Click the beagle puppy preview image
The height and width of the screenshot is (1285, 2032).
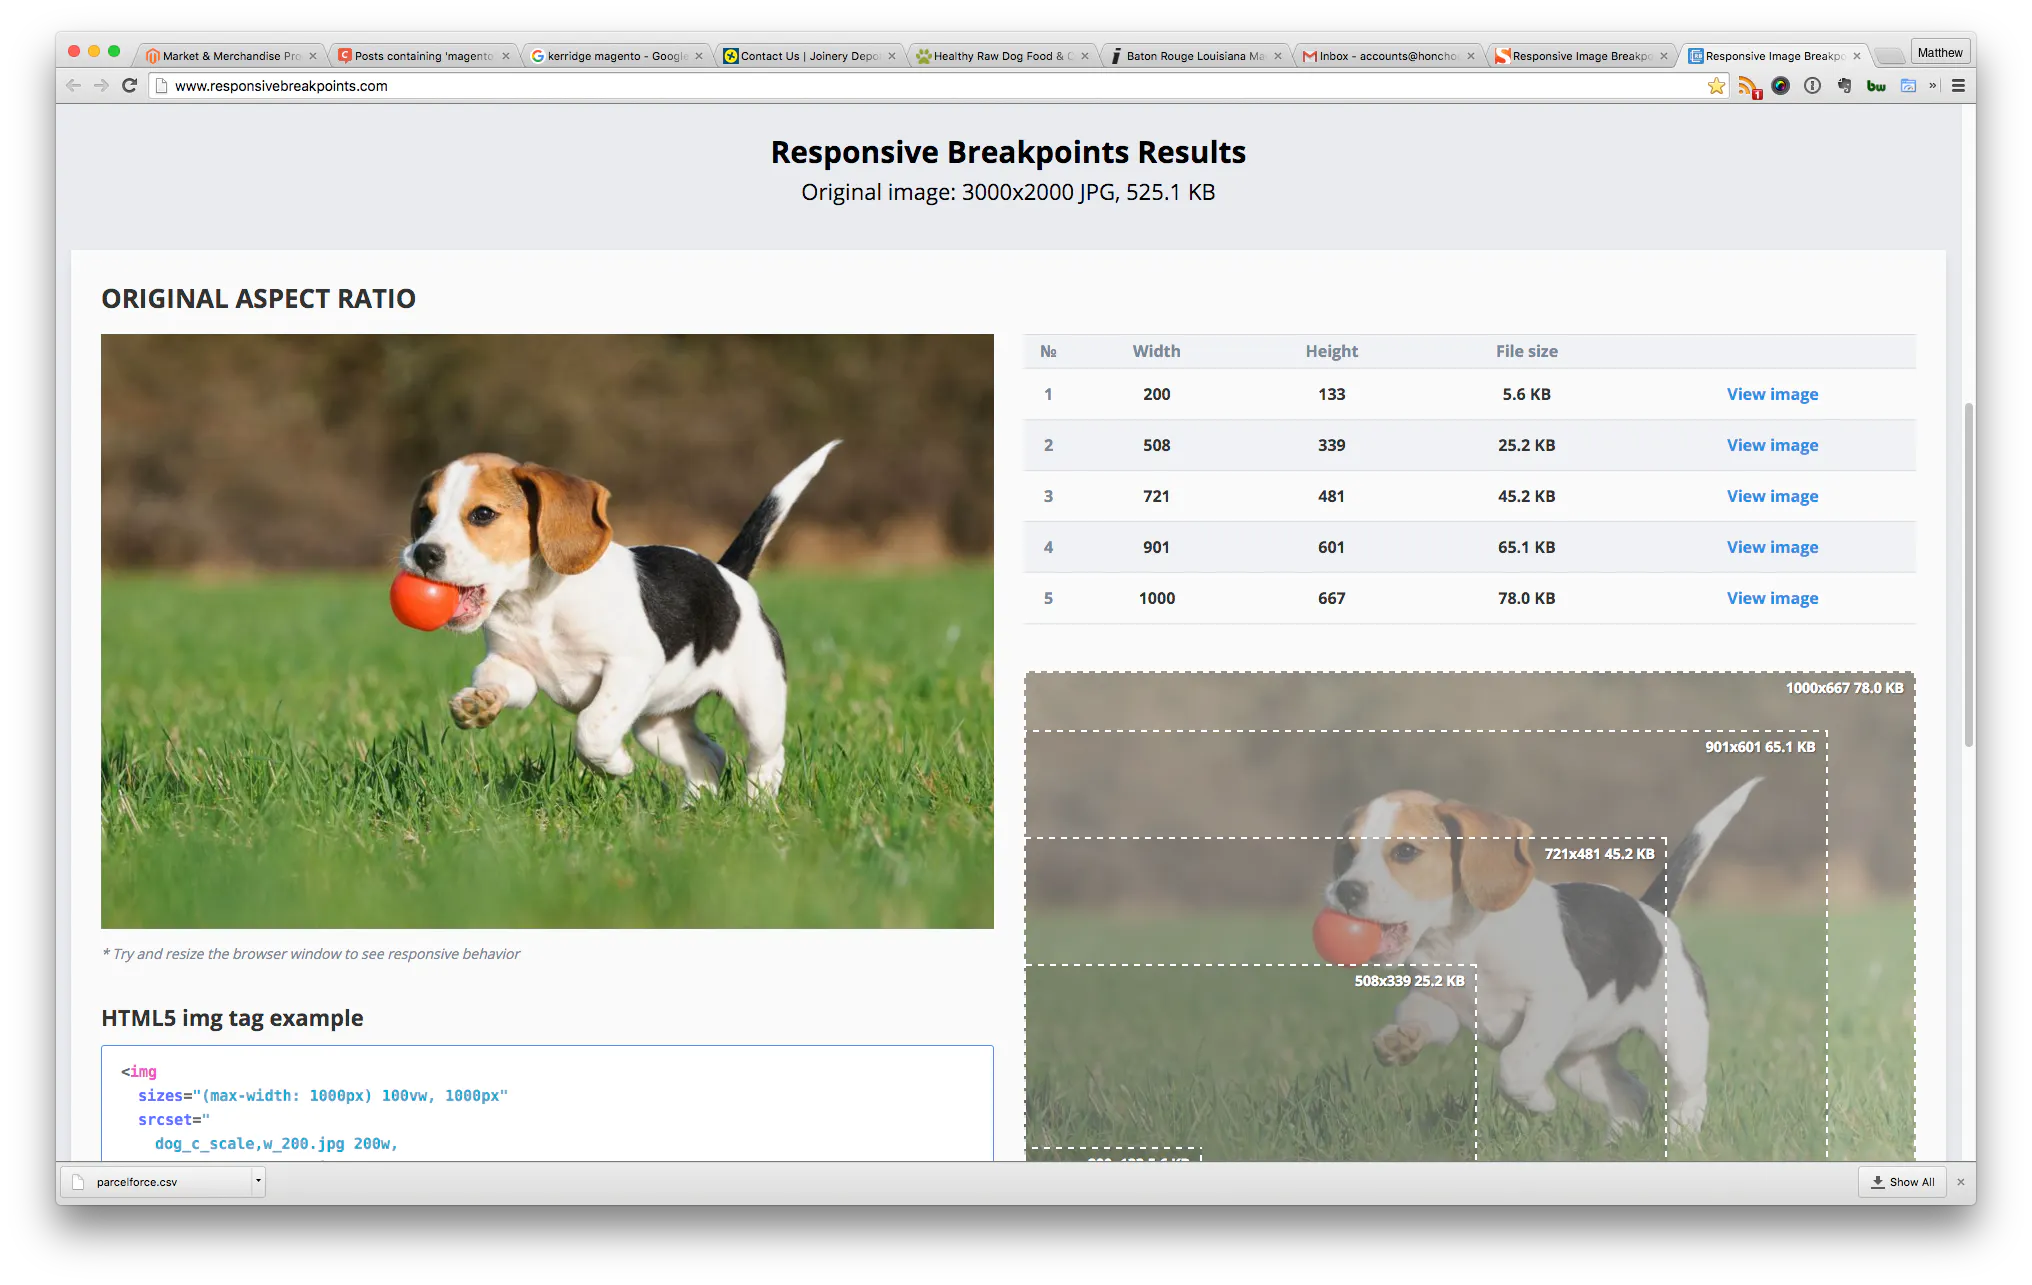[x=547, y=631]
